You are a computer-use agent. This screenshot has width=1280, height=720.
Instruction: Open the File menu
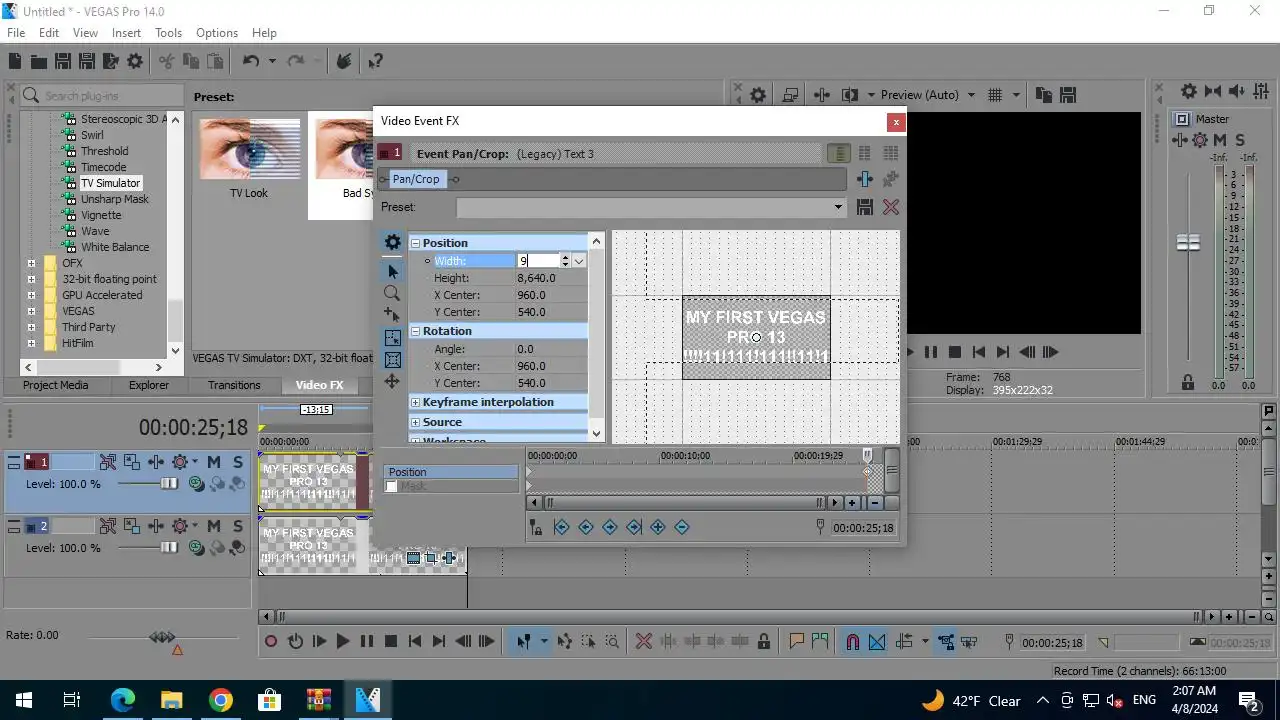pos(16,33)
